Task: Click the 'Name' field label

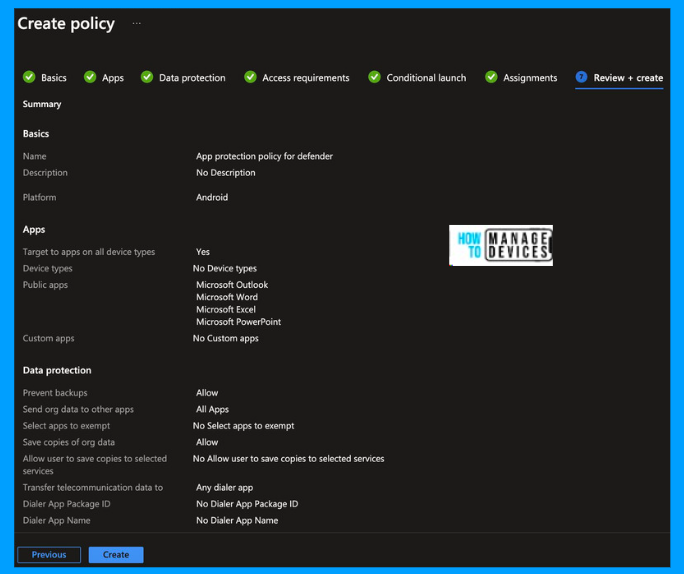Action: (34, 156)
